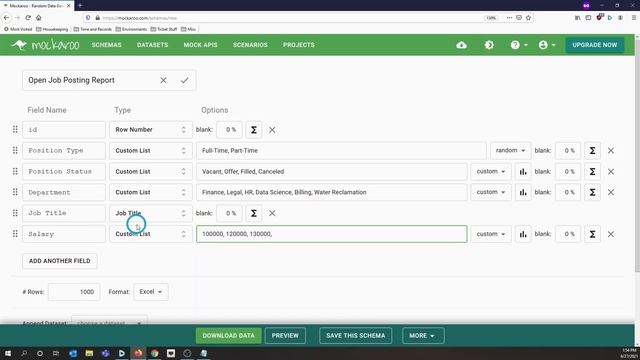Open type selector for Department field
The height and width of the screenshot is (360, 640).
tap(151, 192)
